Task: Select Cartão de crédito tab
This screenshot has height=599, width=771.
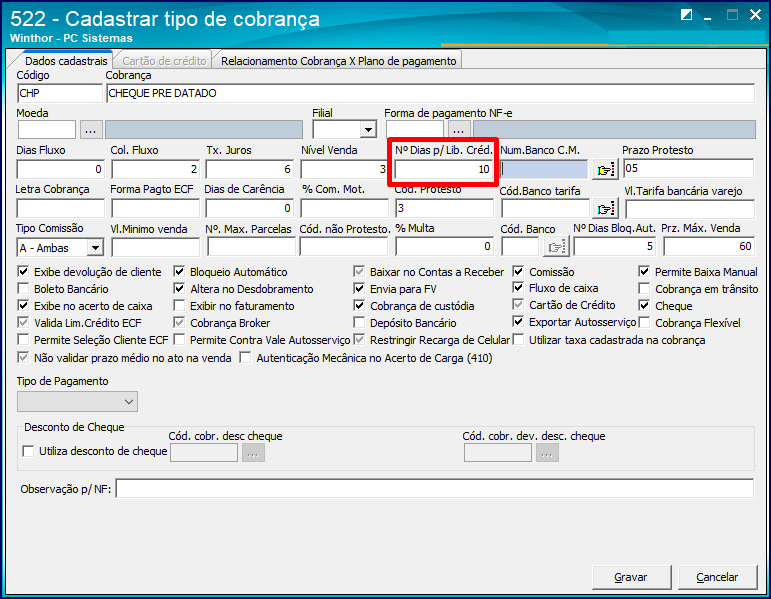Action: pos(164,61)
